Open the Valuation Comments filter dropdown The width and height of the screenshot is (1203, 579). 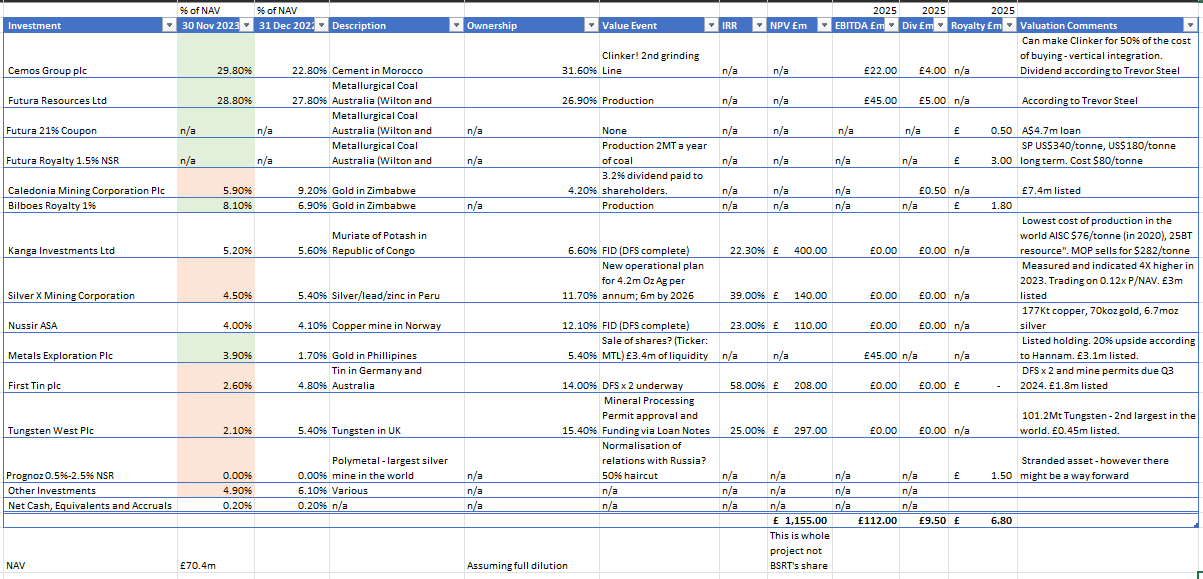click(1191, 26)
